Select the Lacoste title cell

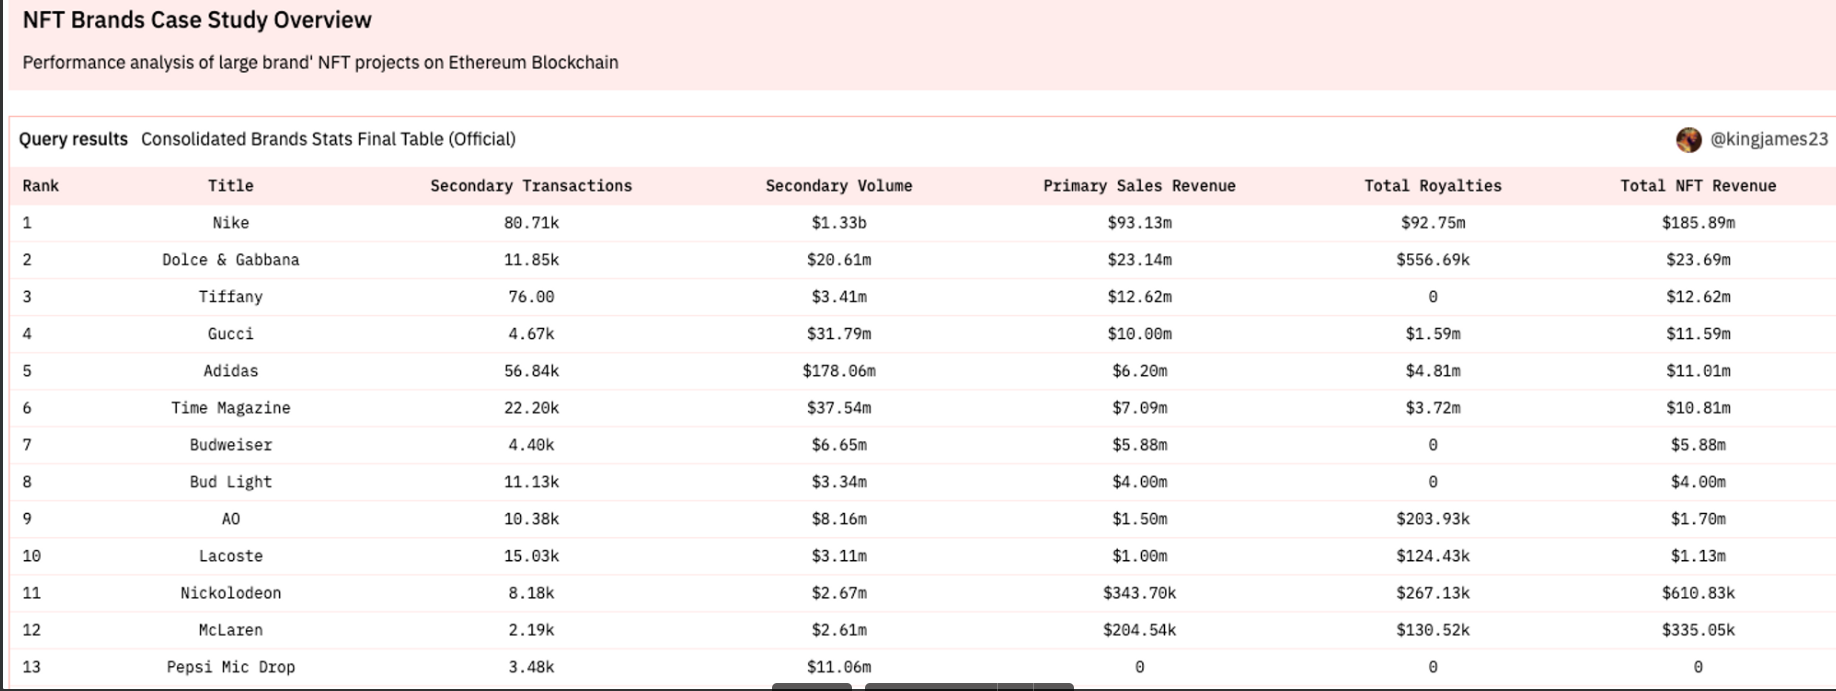coord(231,556)
